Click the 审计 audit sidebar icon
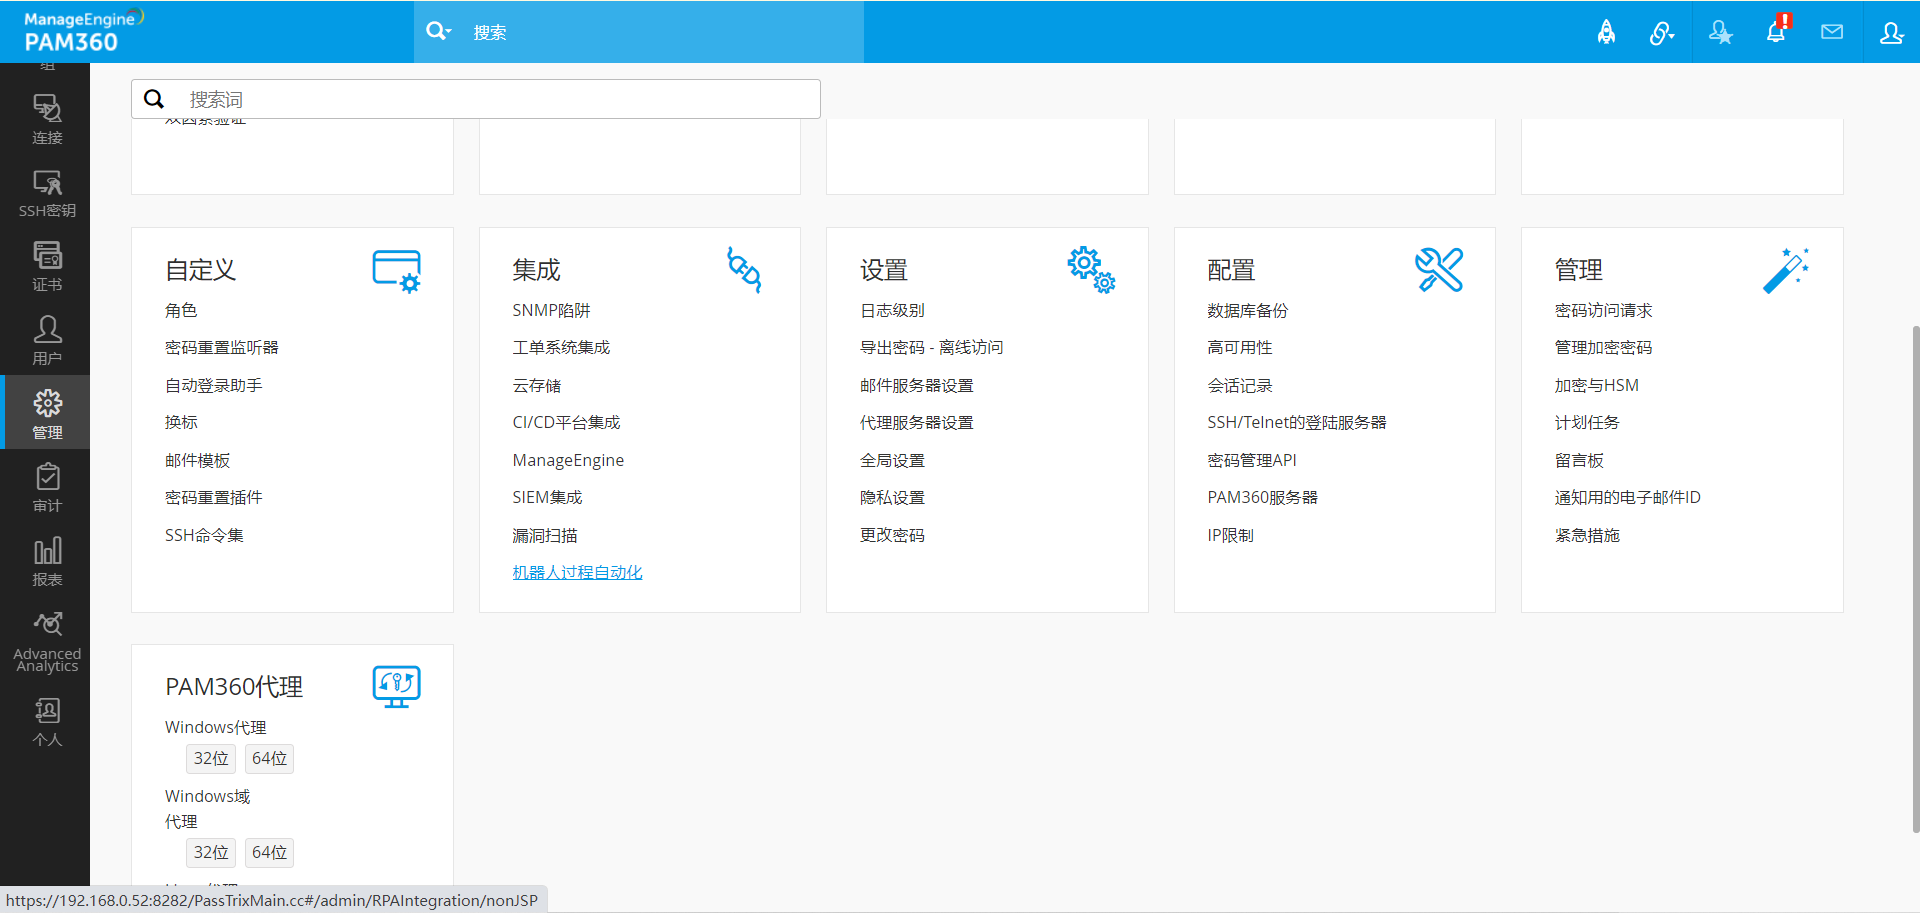Screen dimensions: 1920x913 pos(47,488)
